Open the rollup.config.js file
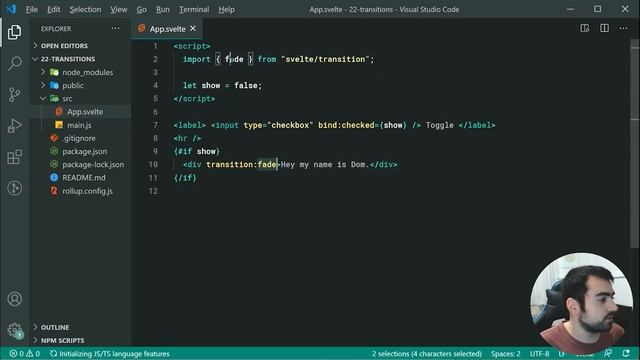640x360 pixels. click(87, 191)
